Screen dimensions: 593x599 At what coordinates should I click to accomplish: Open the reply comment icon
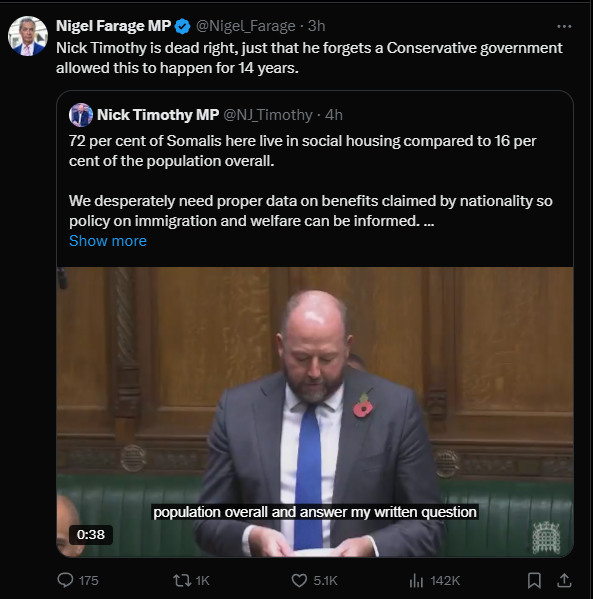tap(65, 580)
